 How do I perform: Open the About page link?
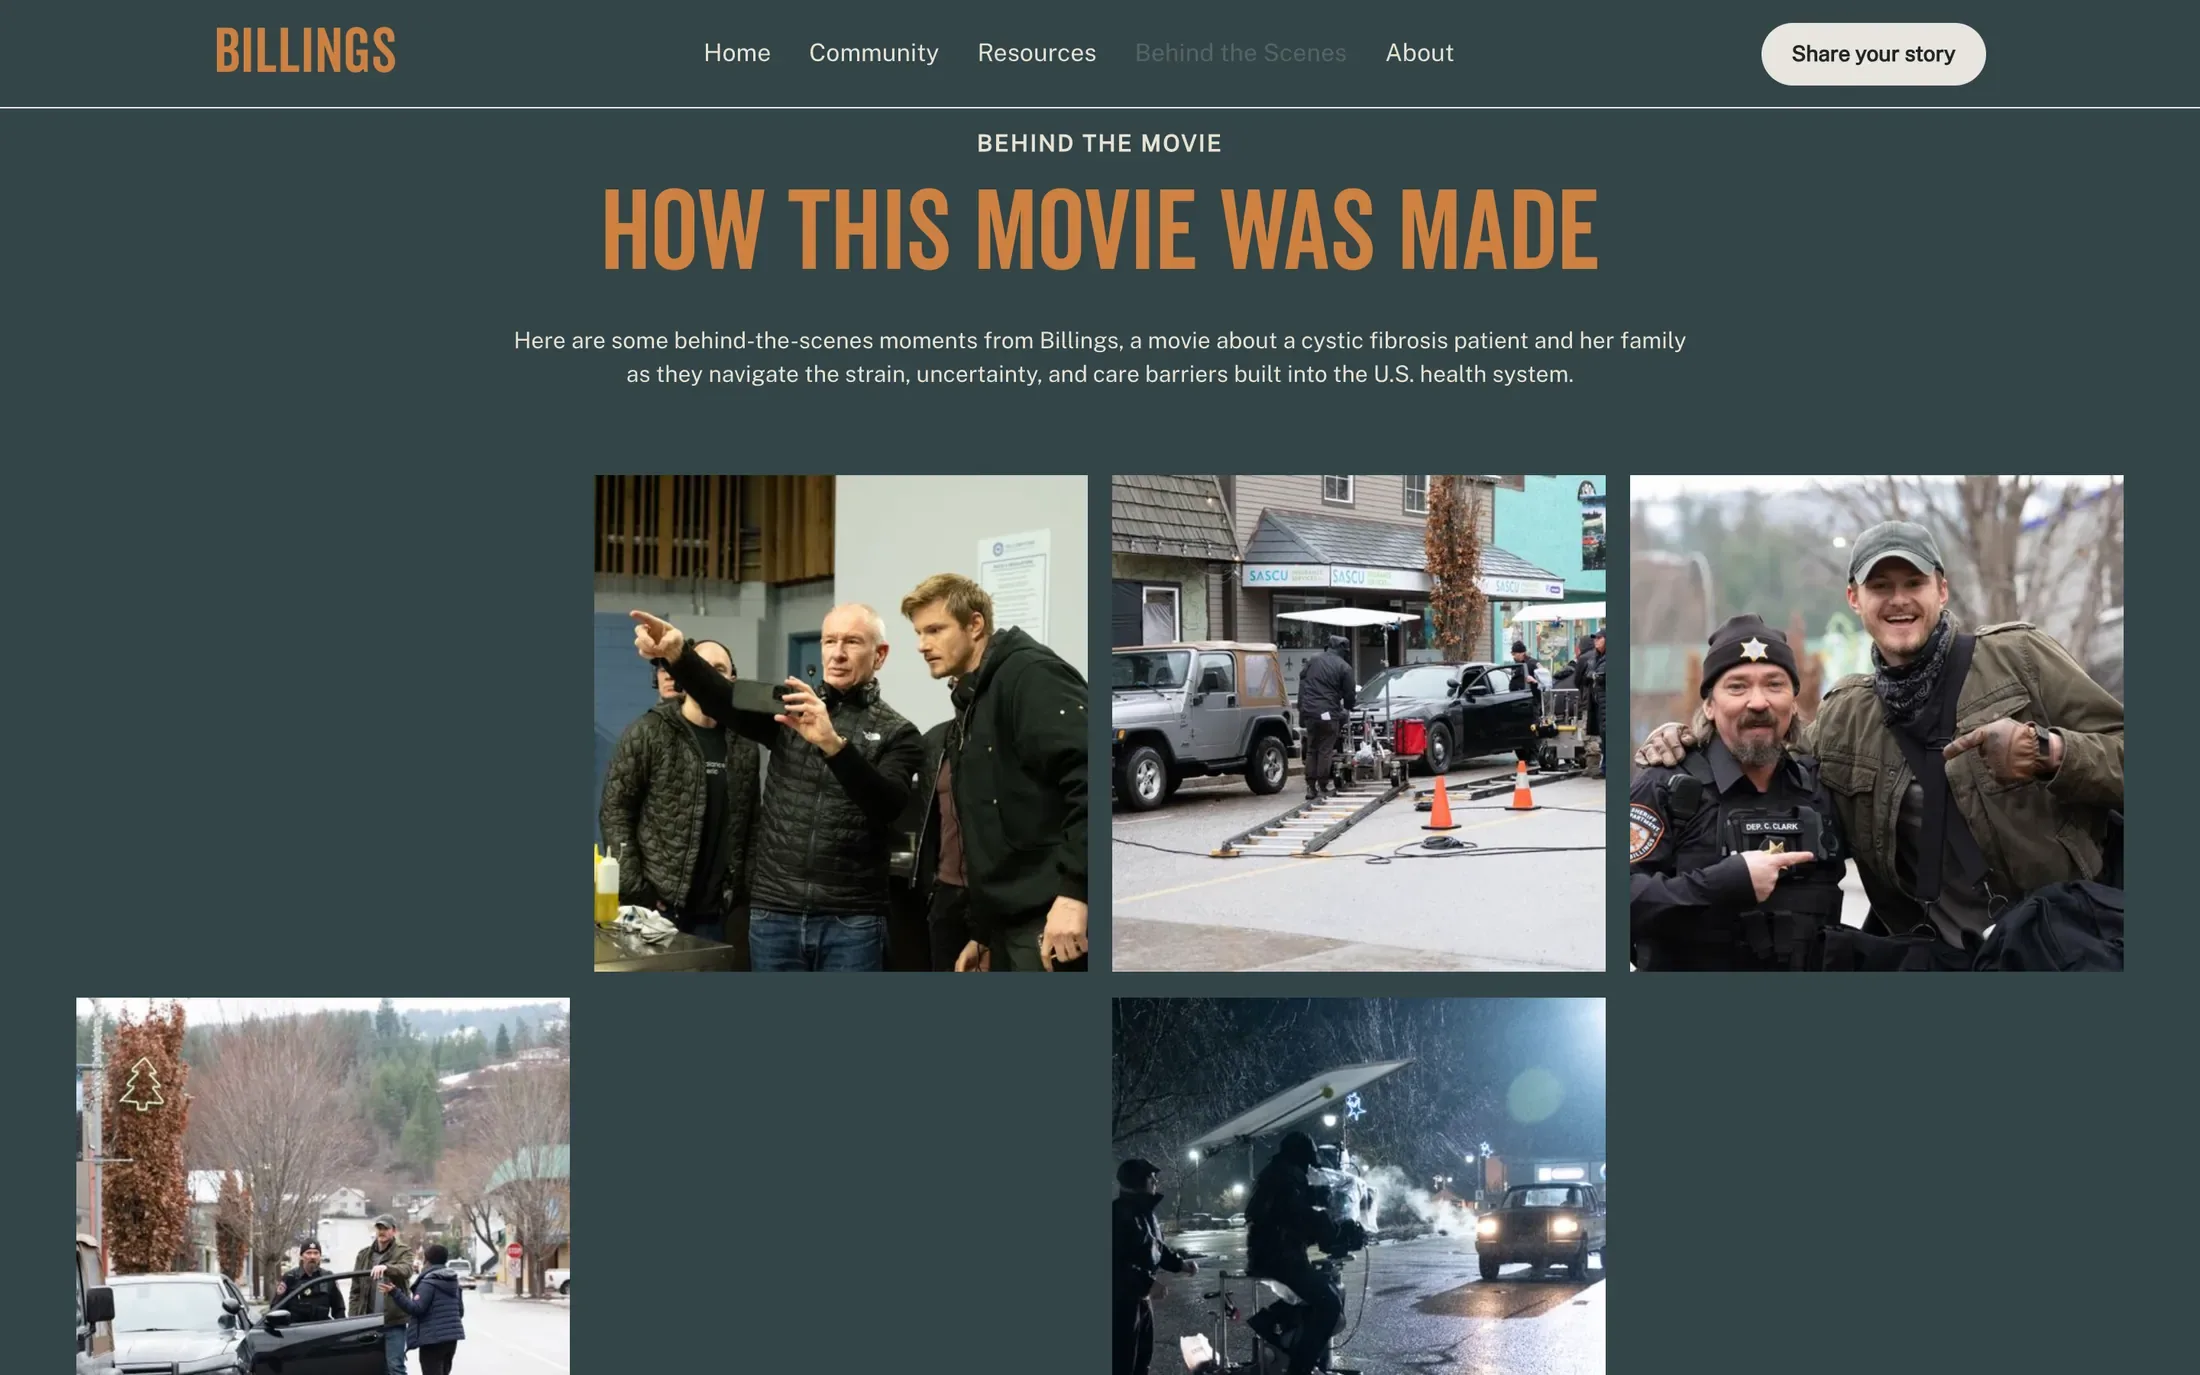tap(1420, 53)
